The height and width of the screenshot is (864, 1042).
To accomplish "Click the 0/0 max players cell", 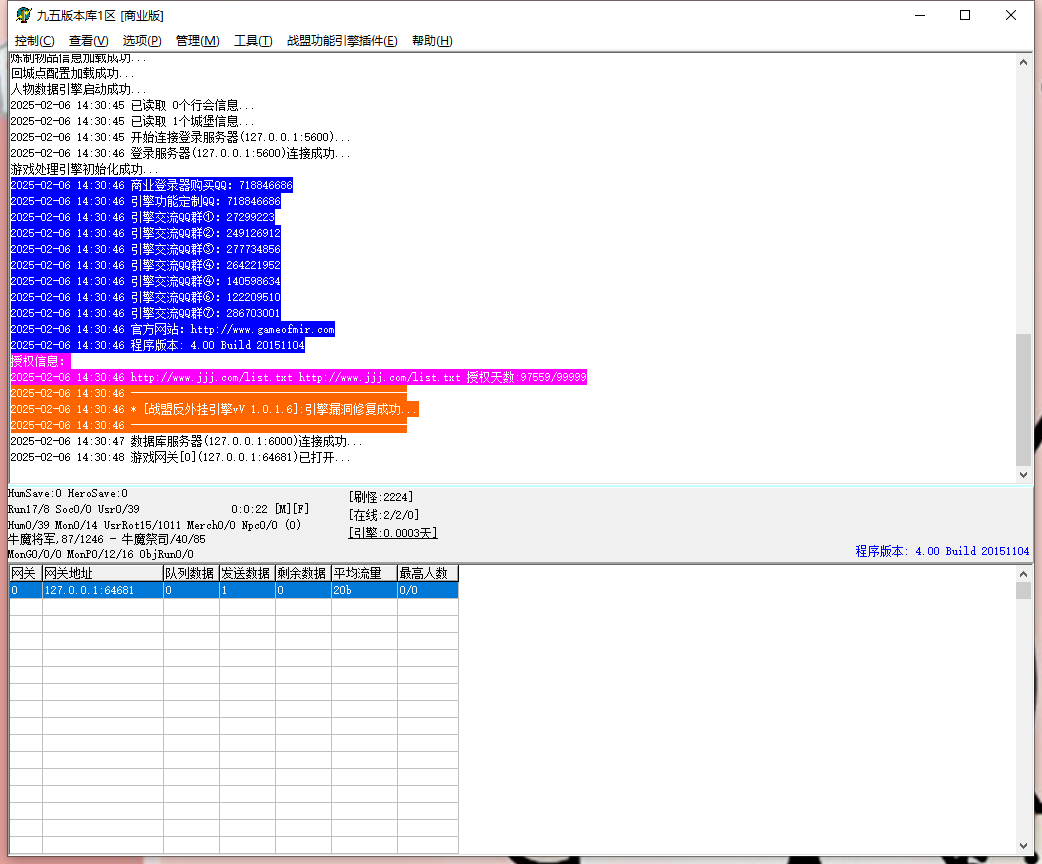I will 428,590.
